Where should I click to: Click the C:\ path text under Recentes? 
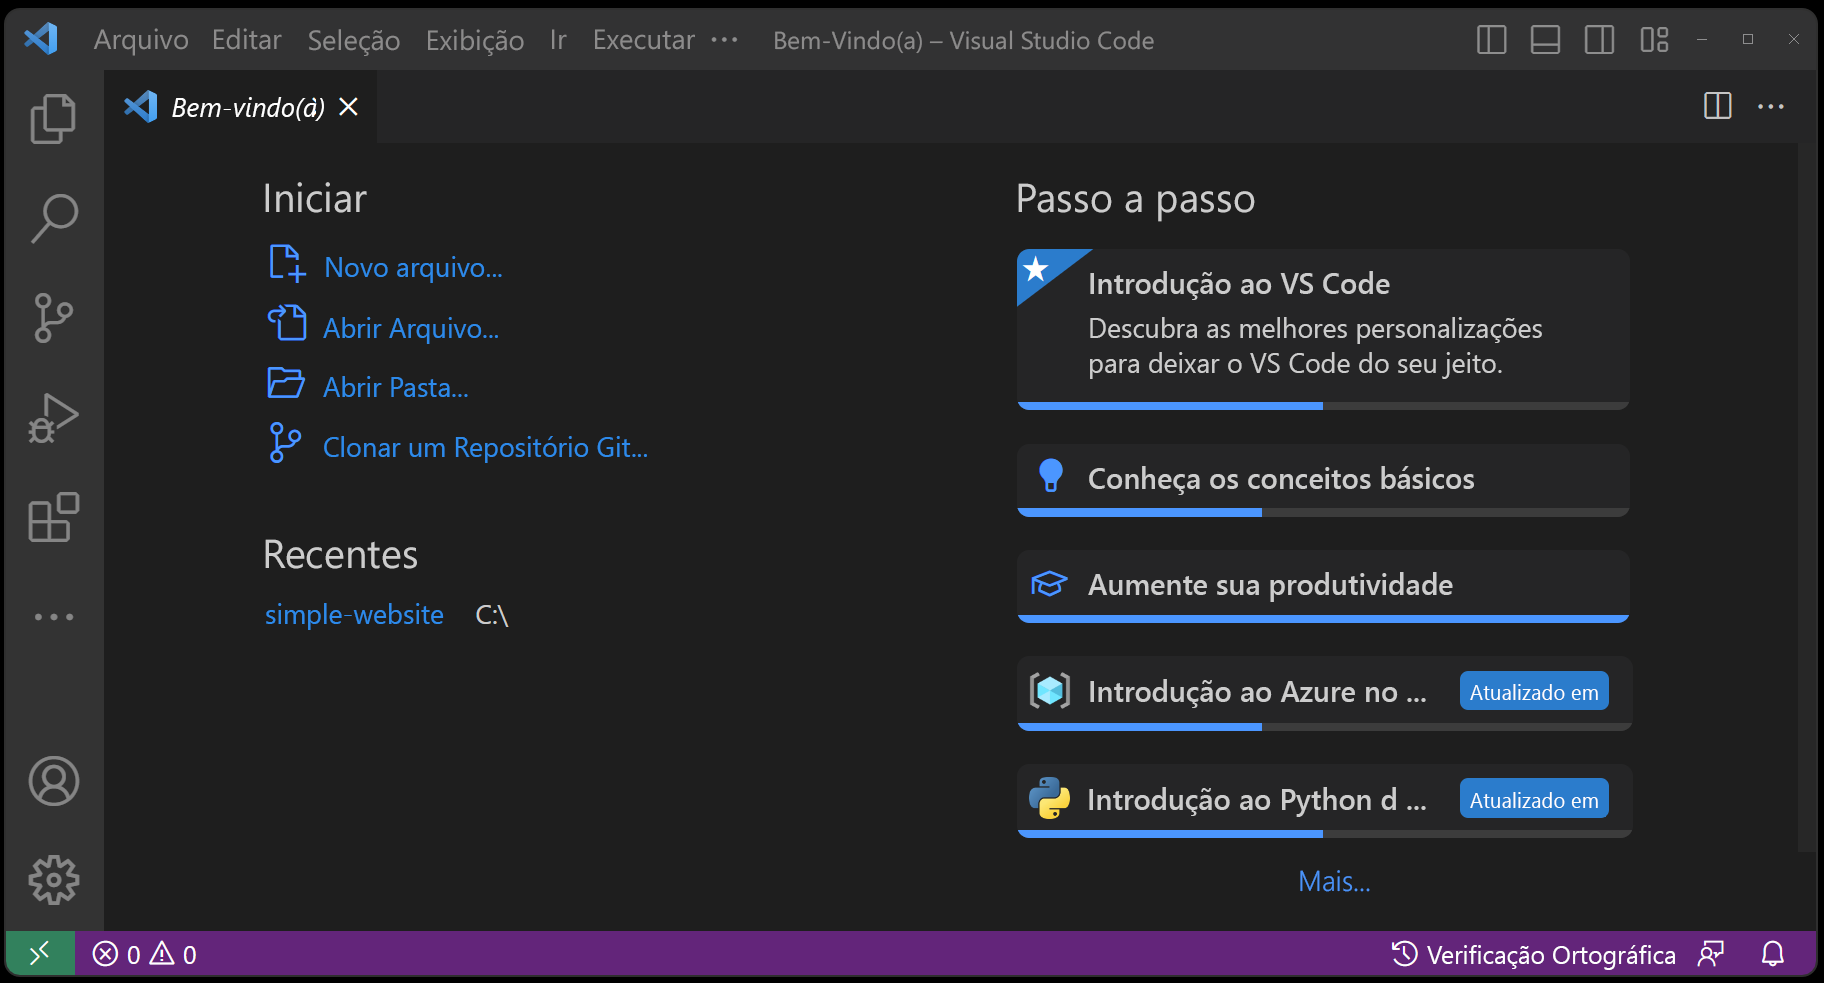[492, 615]
